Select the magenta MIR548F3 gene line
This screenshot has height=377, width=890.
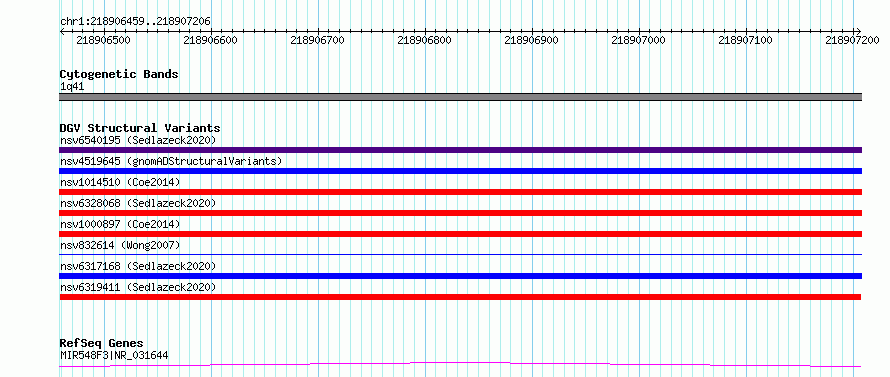click(460, 364)
